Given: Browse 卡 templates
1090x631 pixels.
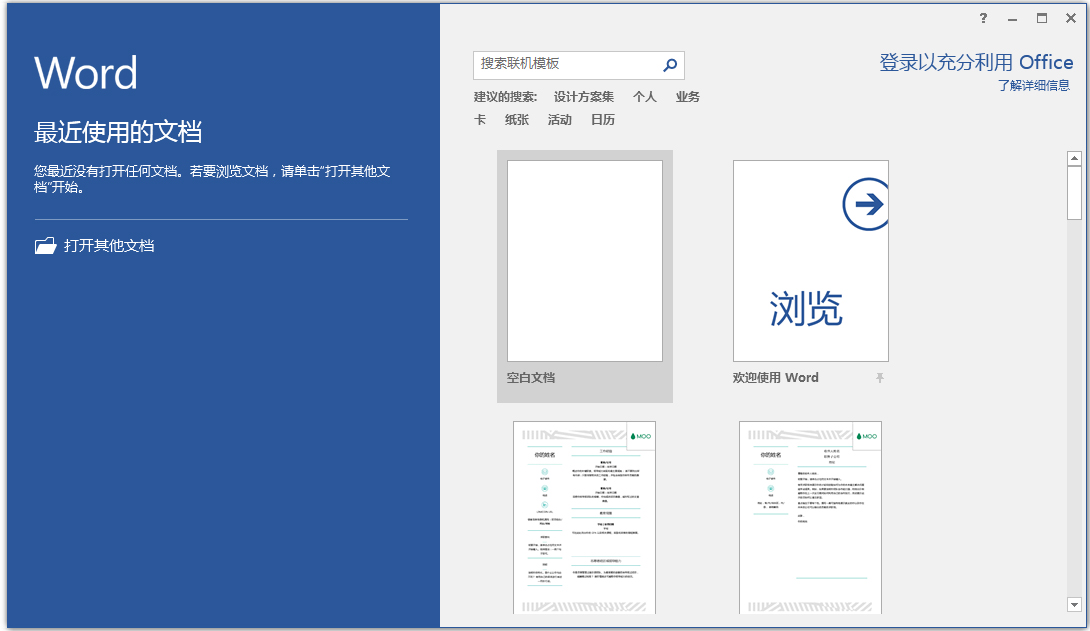Looking at the screenshot, I should [480, 119].
